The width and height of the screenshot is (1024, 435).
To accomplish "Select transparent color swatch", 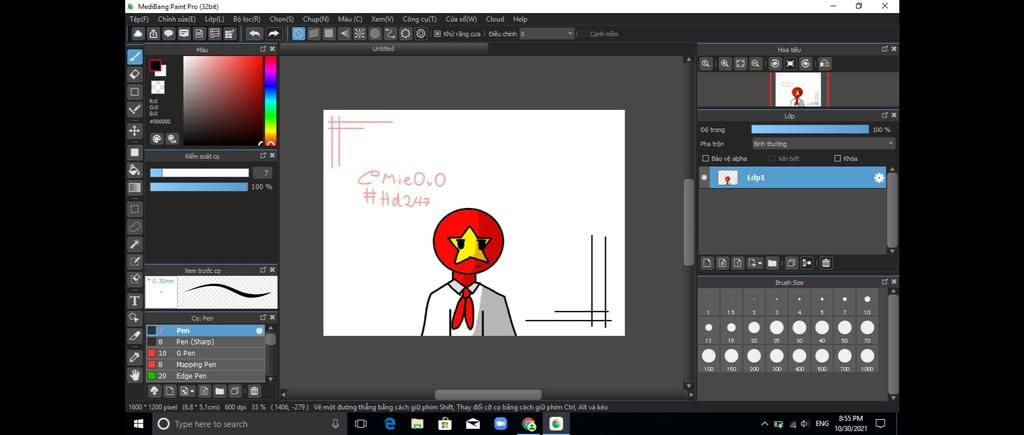I will (157, 88).
